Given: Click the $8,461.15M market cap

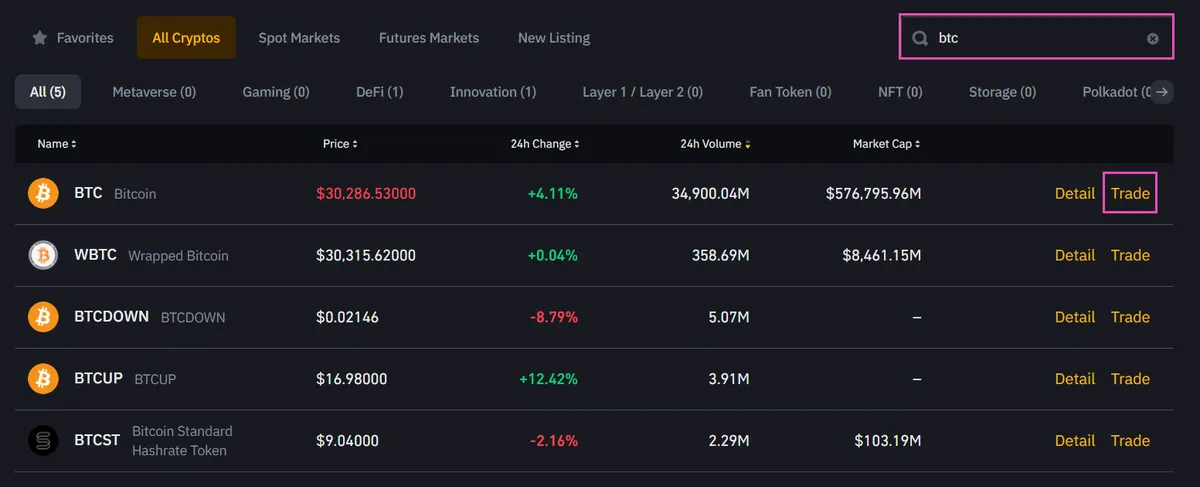Looking at the screenshot, I should (x=882, y=255).
